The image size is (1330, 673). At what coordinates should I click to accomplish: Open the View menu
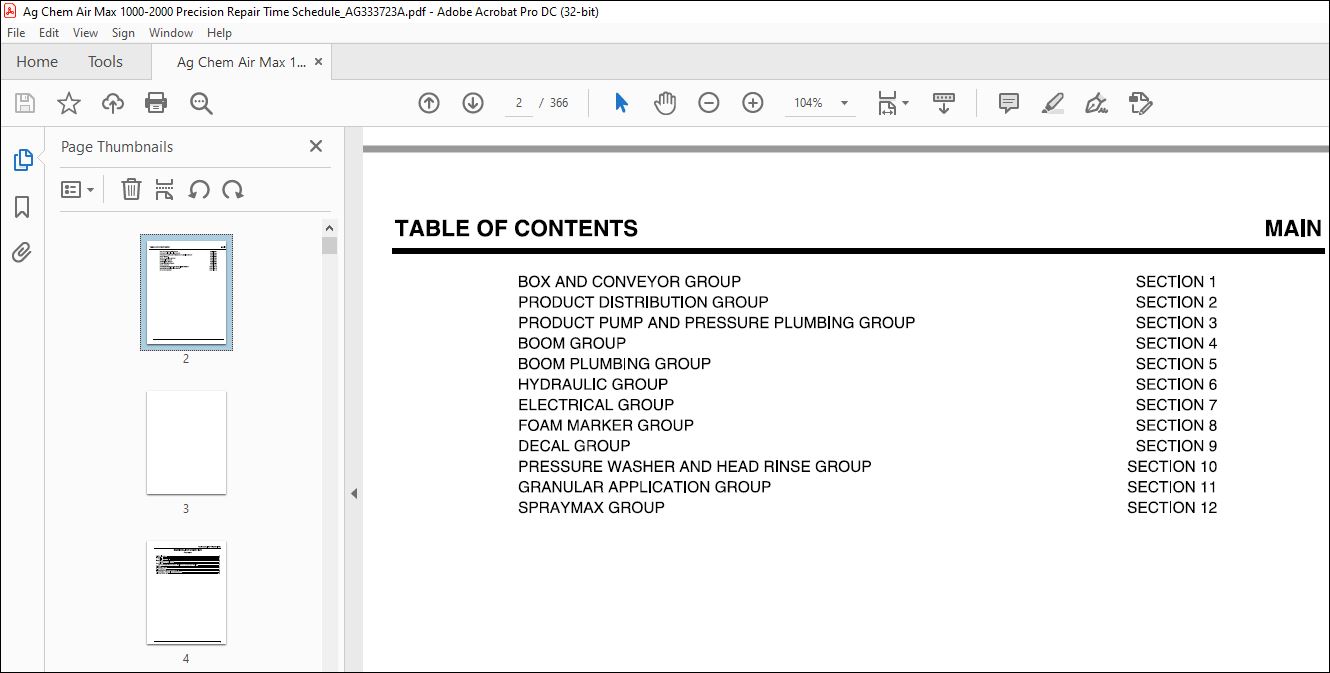(x=86, y=33)
